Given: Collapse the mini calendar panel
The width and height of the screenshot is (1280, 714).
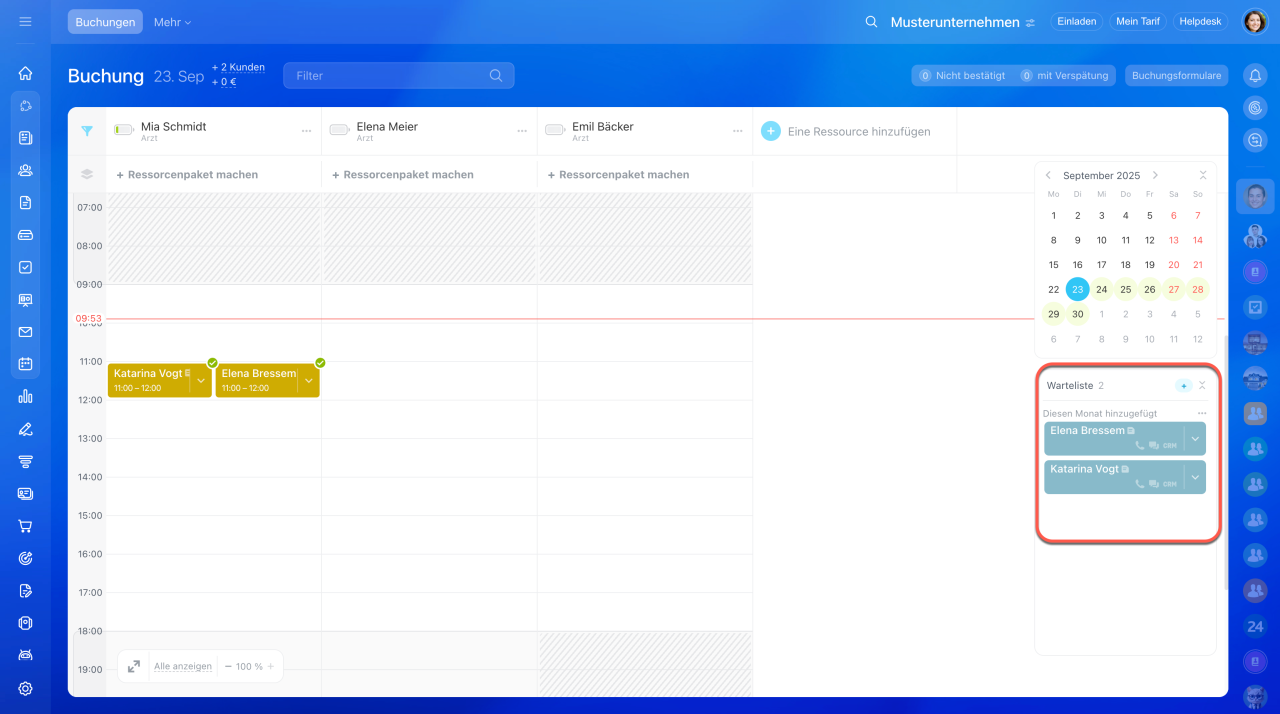Looking at the screenshot, I should point(1203,175).
